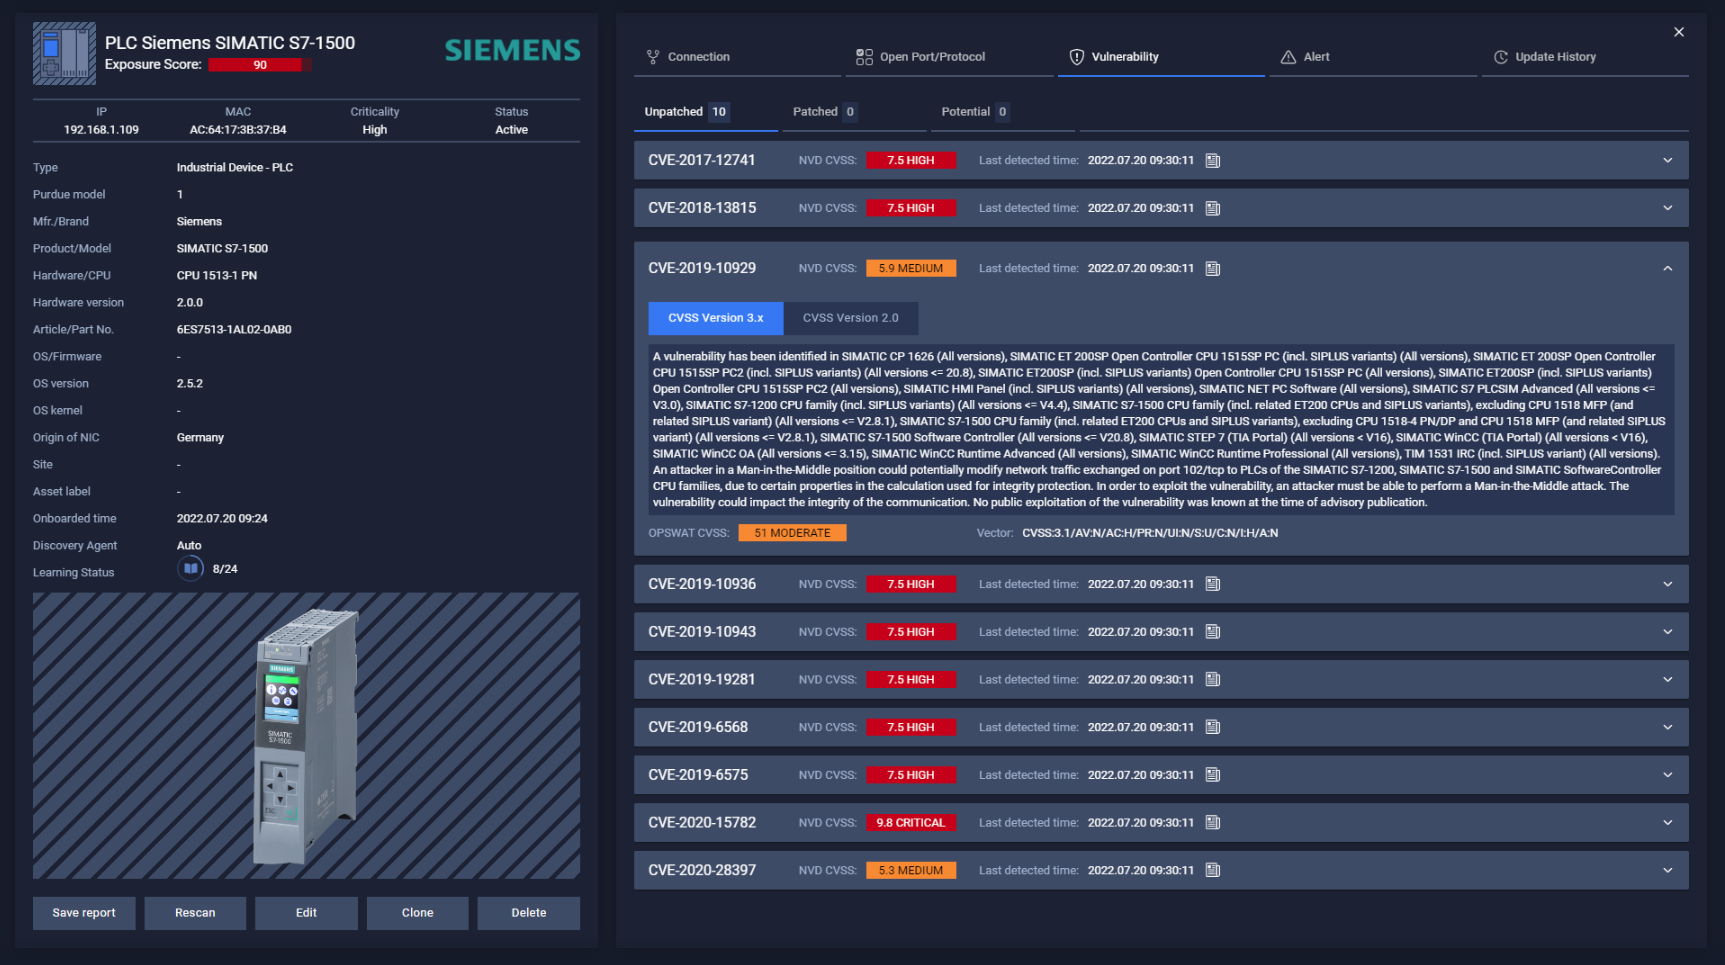Expand the CVE-2019-6575 entry

1668,775
